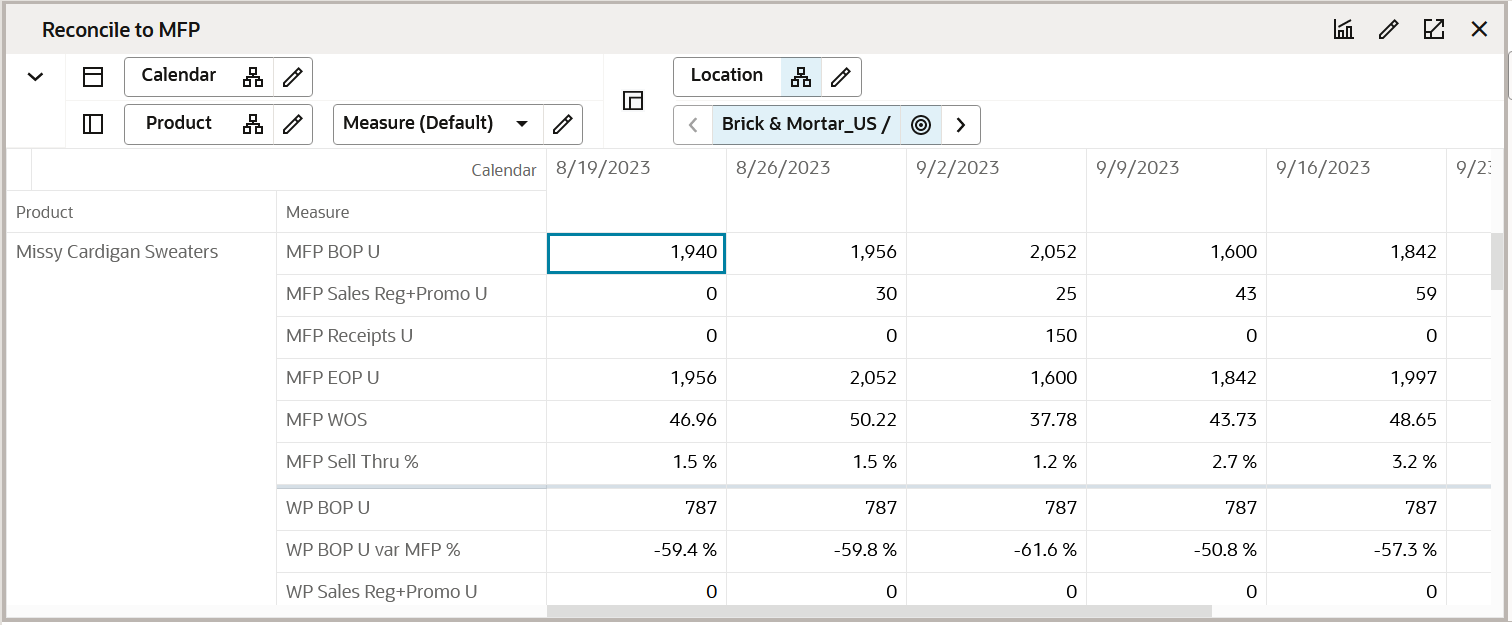Click the Calendar dimension button
Screen dimensions: 1512x625
[179, 76]
